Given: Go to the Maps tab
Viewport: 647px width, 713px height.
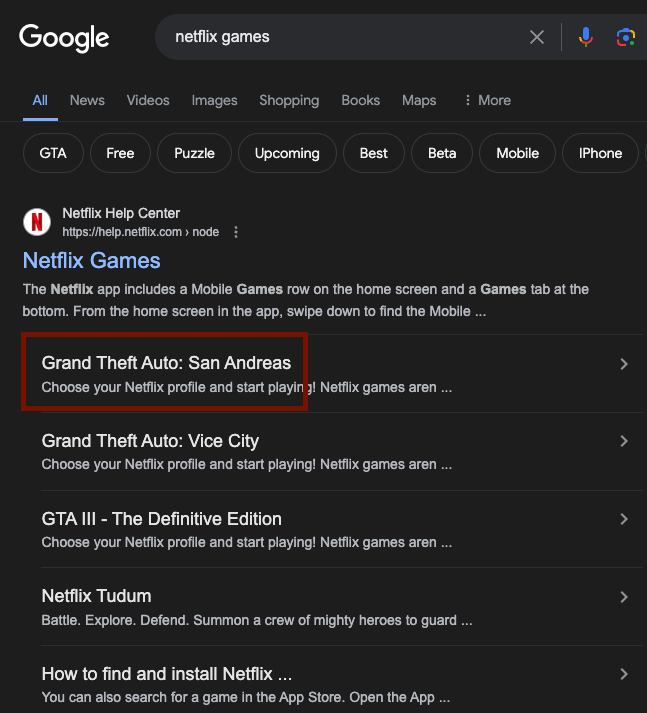Looking at the screenshot, I should [419, 100].
